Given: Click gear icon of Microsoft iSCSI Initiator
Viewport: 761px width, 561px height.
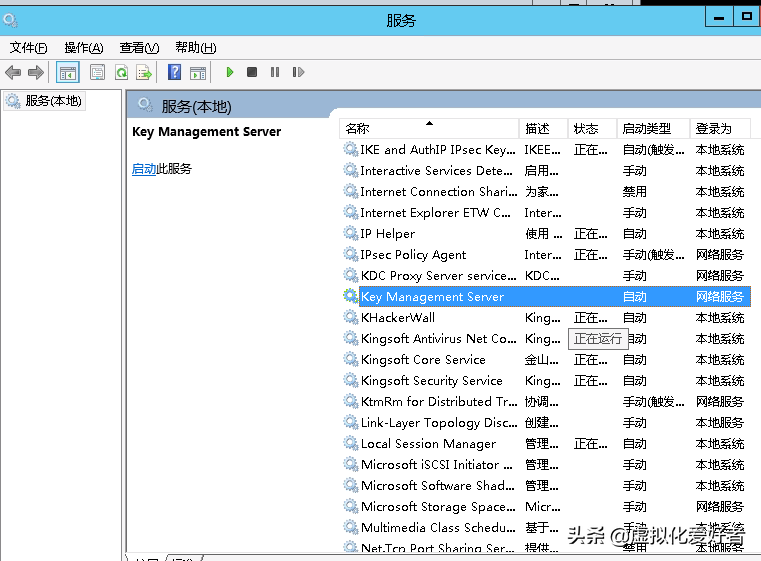Looking at the screenshot, I should (350, 463).
